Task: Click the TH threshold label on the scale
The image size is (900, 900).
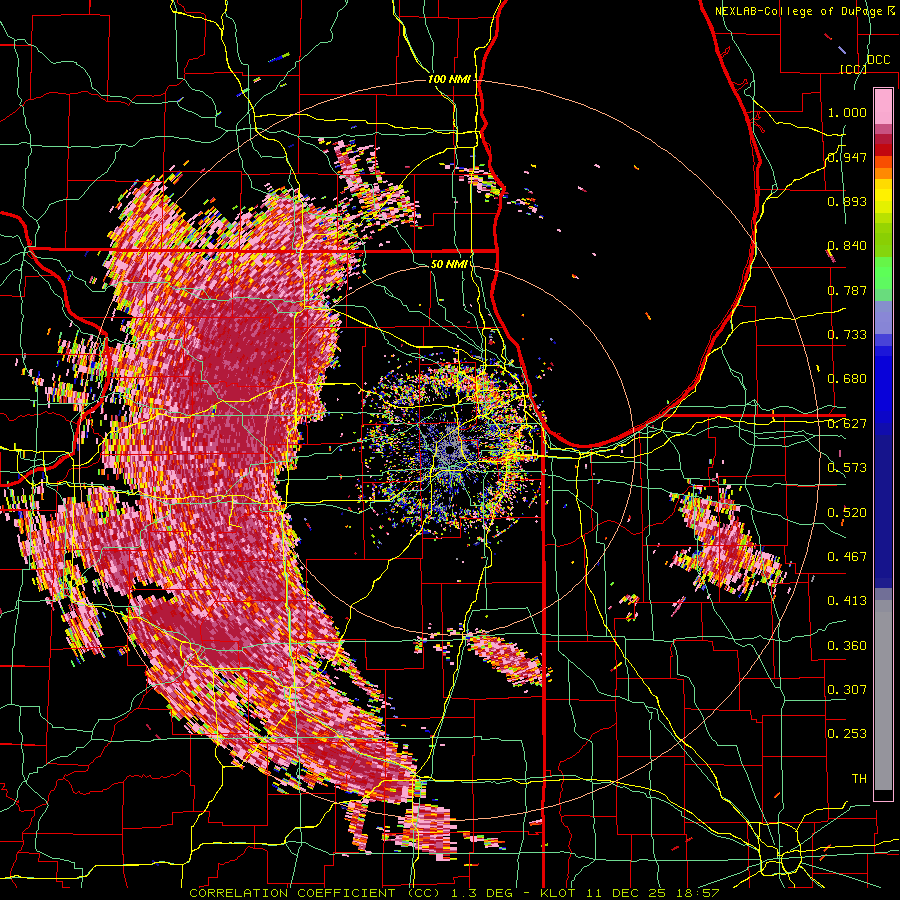Action: click(x=859, y=778)
